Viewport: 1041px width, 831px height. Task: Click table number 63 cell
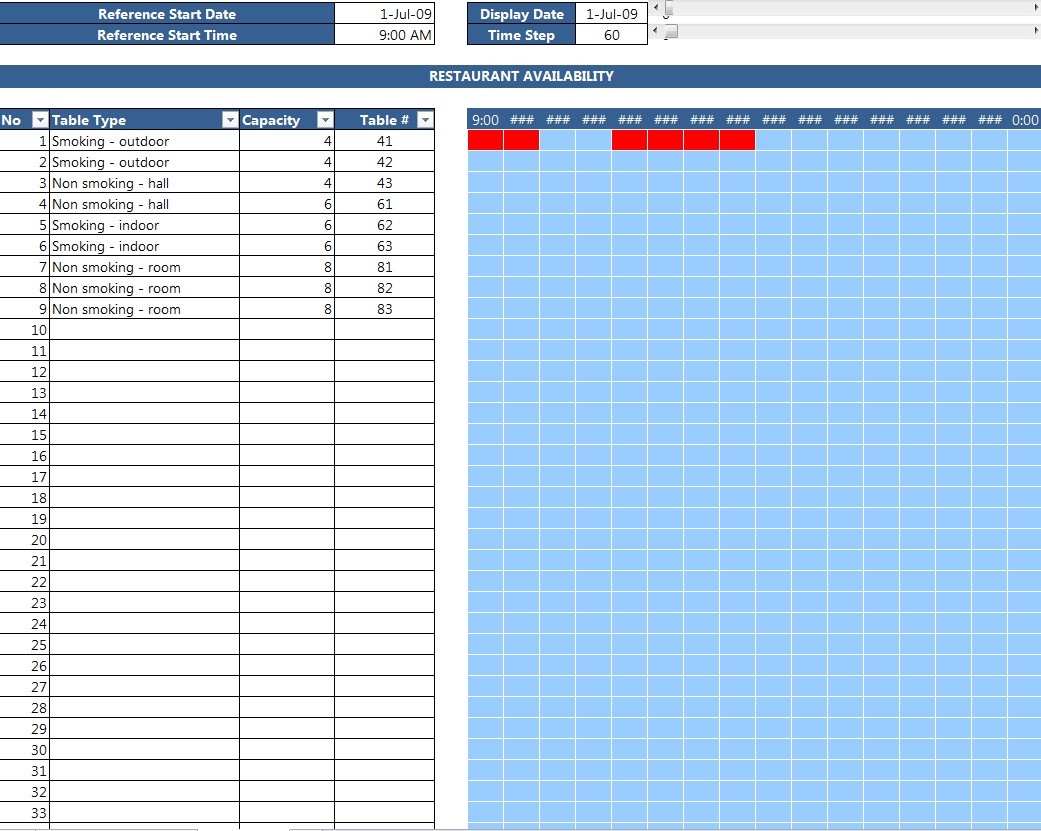click(384, 246)
